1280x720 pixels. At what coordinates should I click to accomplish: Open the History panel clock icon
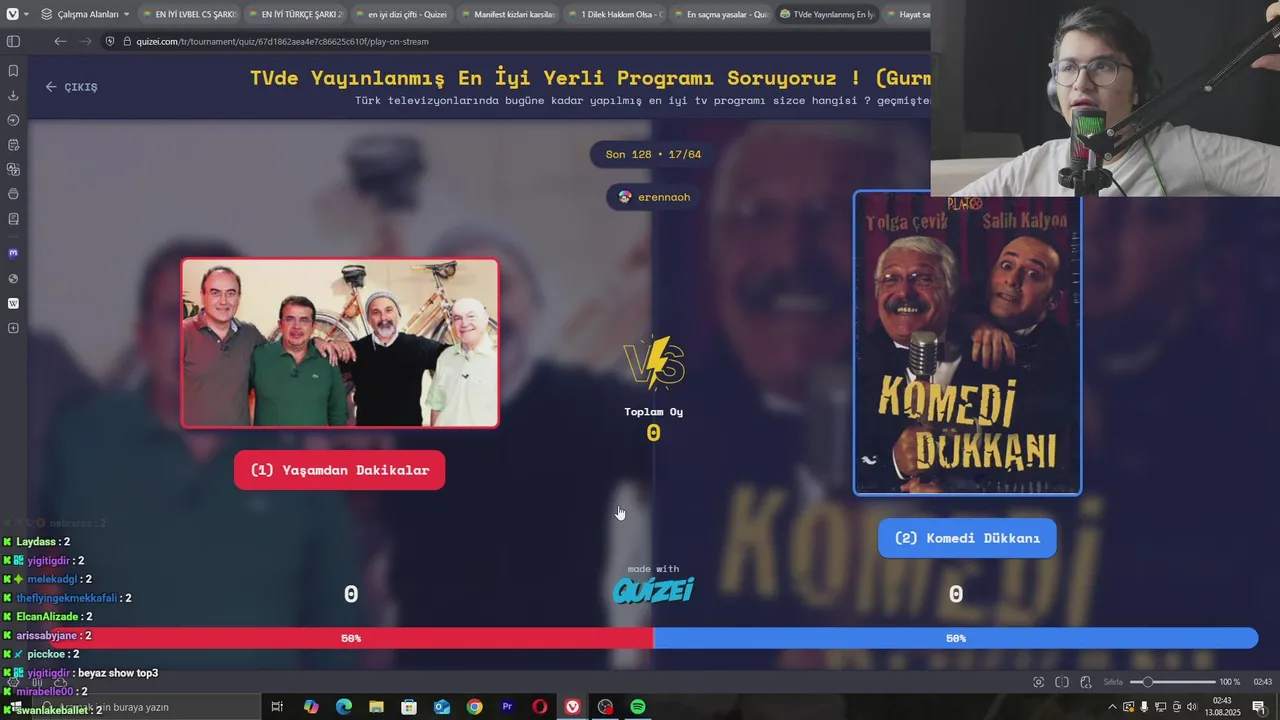pos(13,120)
